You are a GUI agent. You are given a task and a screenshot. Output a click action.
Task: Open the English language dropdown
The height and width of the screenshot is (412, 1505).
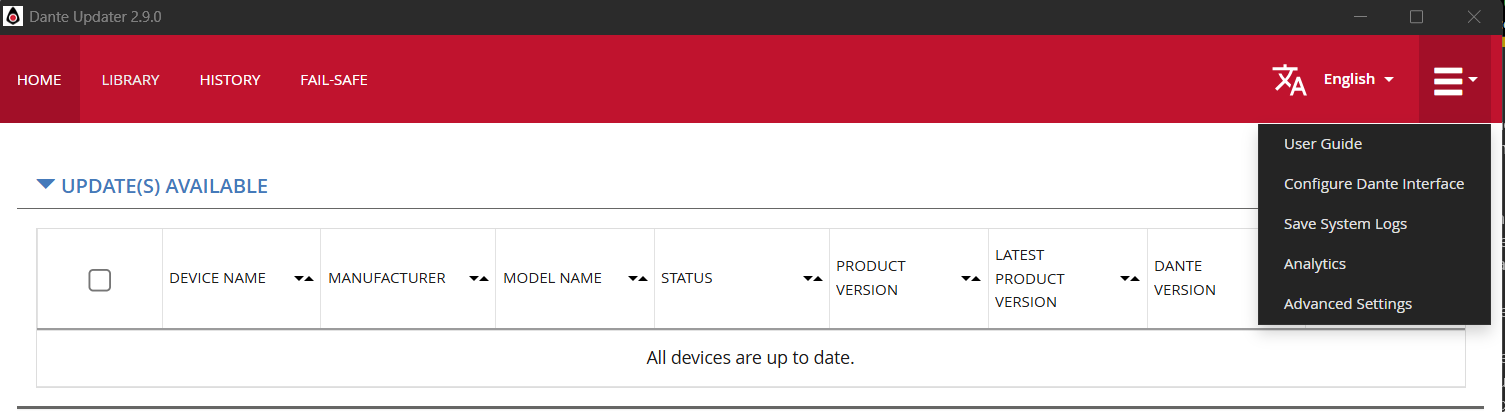coord(1358,79)
